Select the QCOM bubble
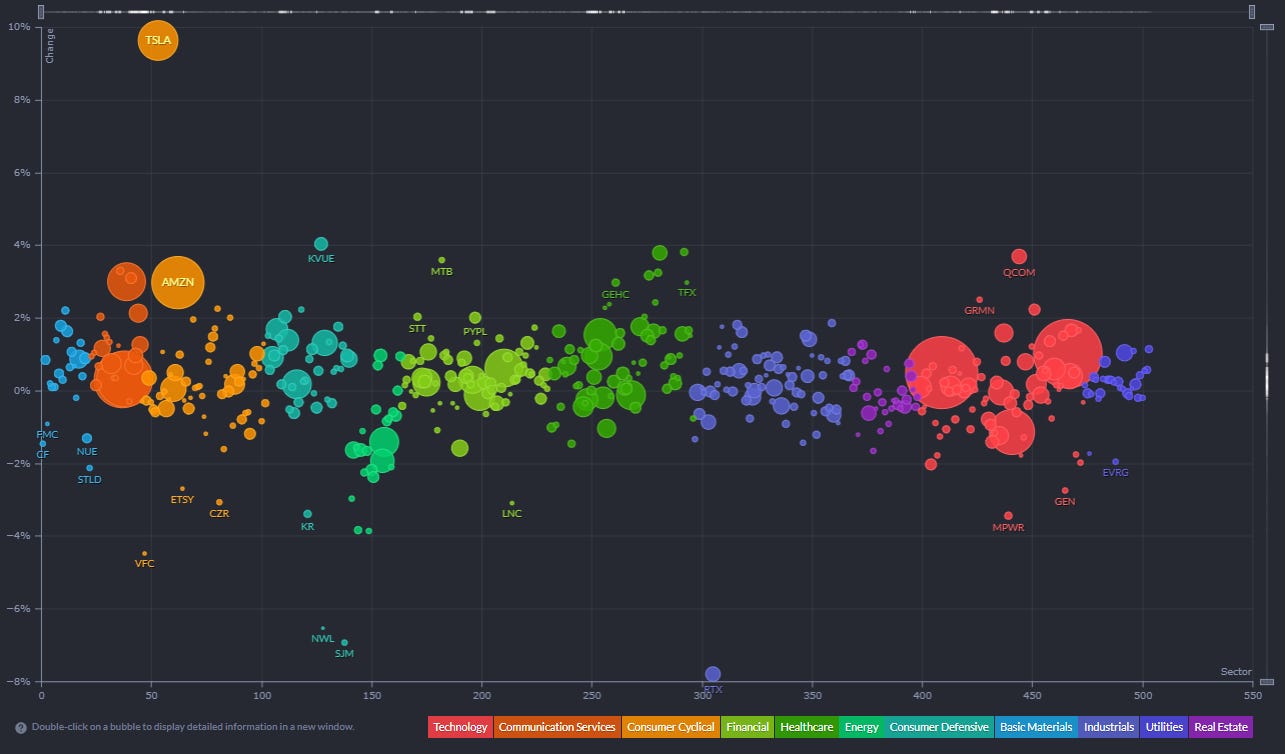Image resolution: width=1285 pixels, height=754 pixels. click(x=1019, y=257)
